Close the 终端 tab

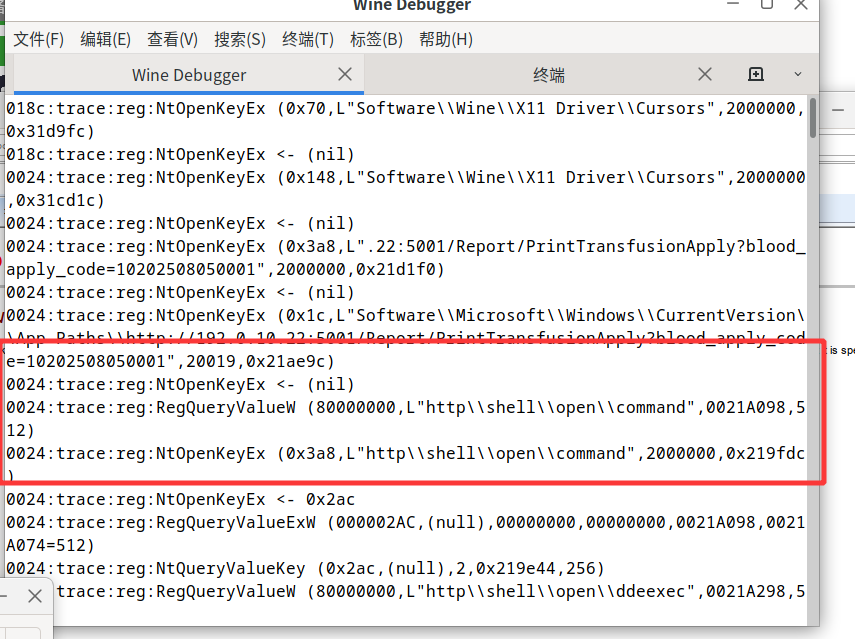coord(705,74)
